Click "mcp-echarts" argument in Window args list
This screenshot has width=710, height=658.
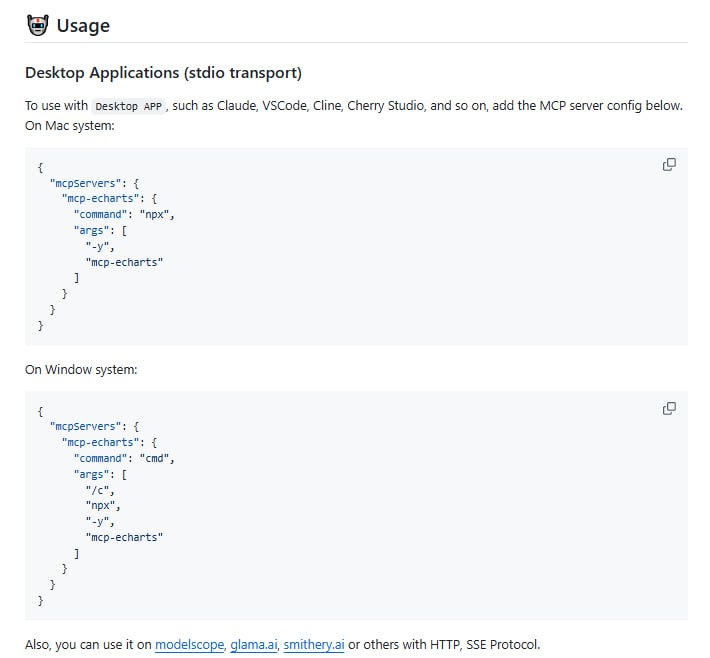(124, 537)
